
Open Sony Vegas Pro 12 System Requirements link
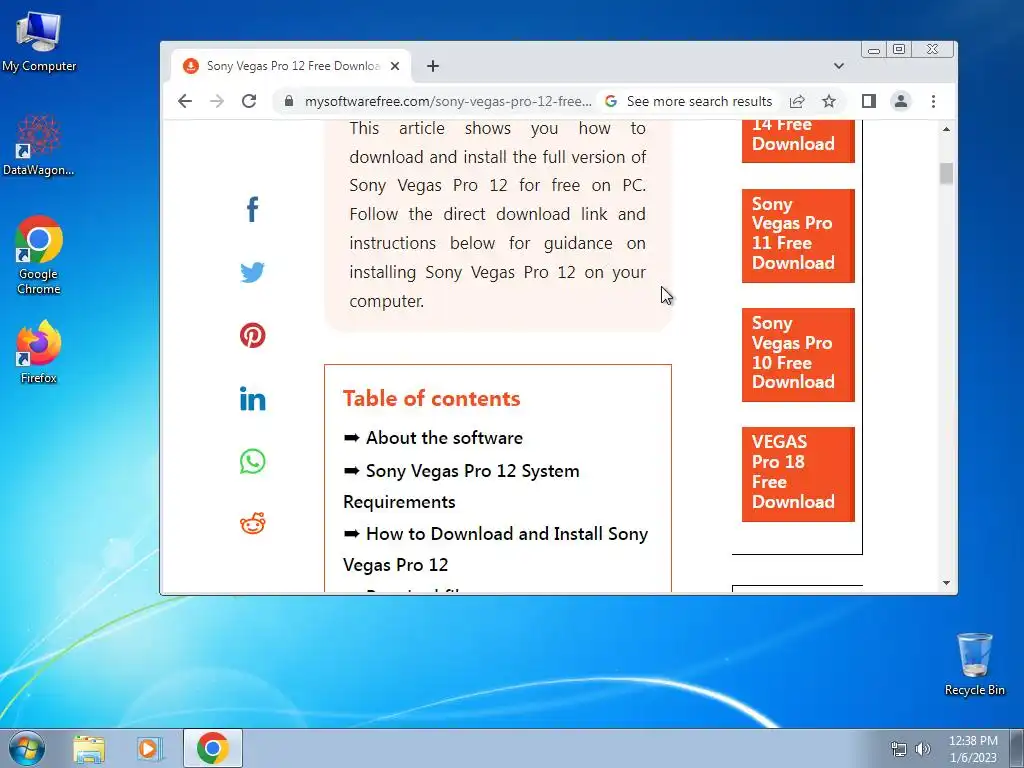click(461, 486)
